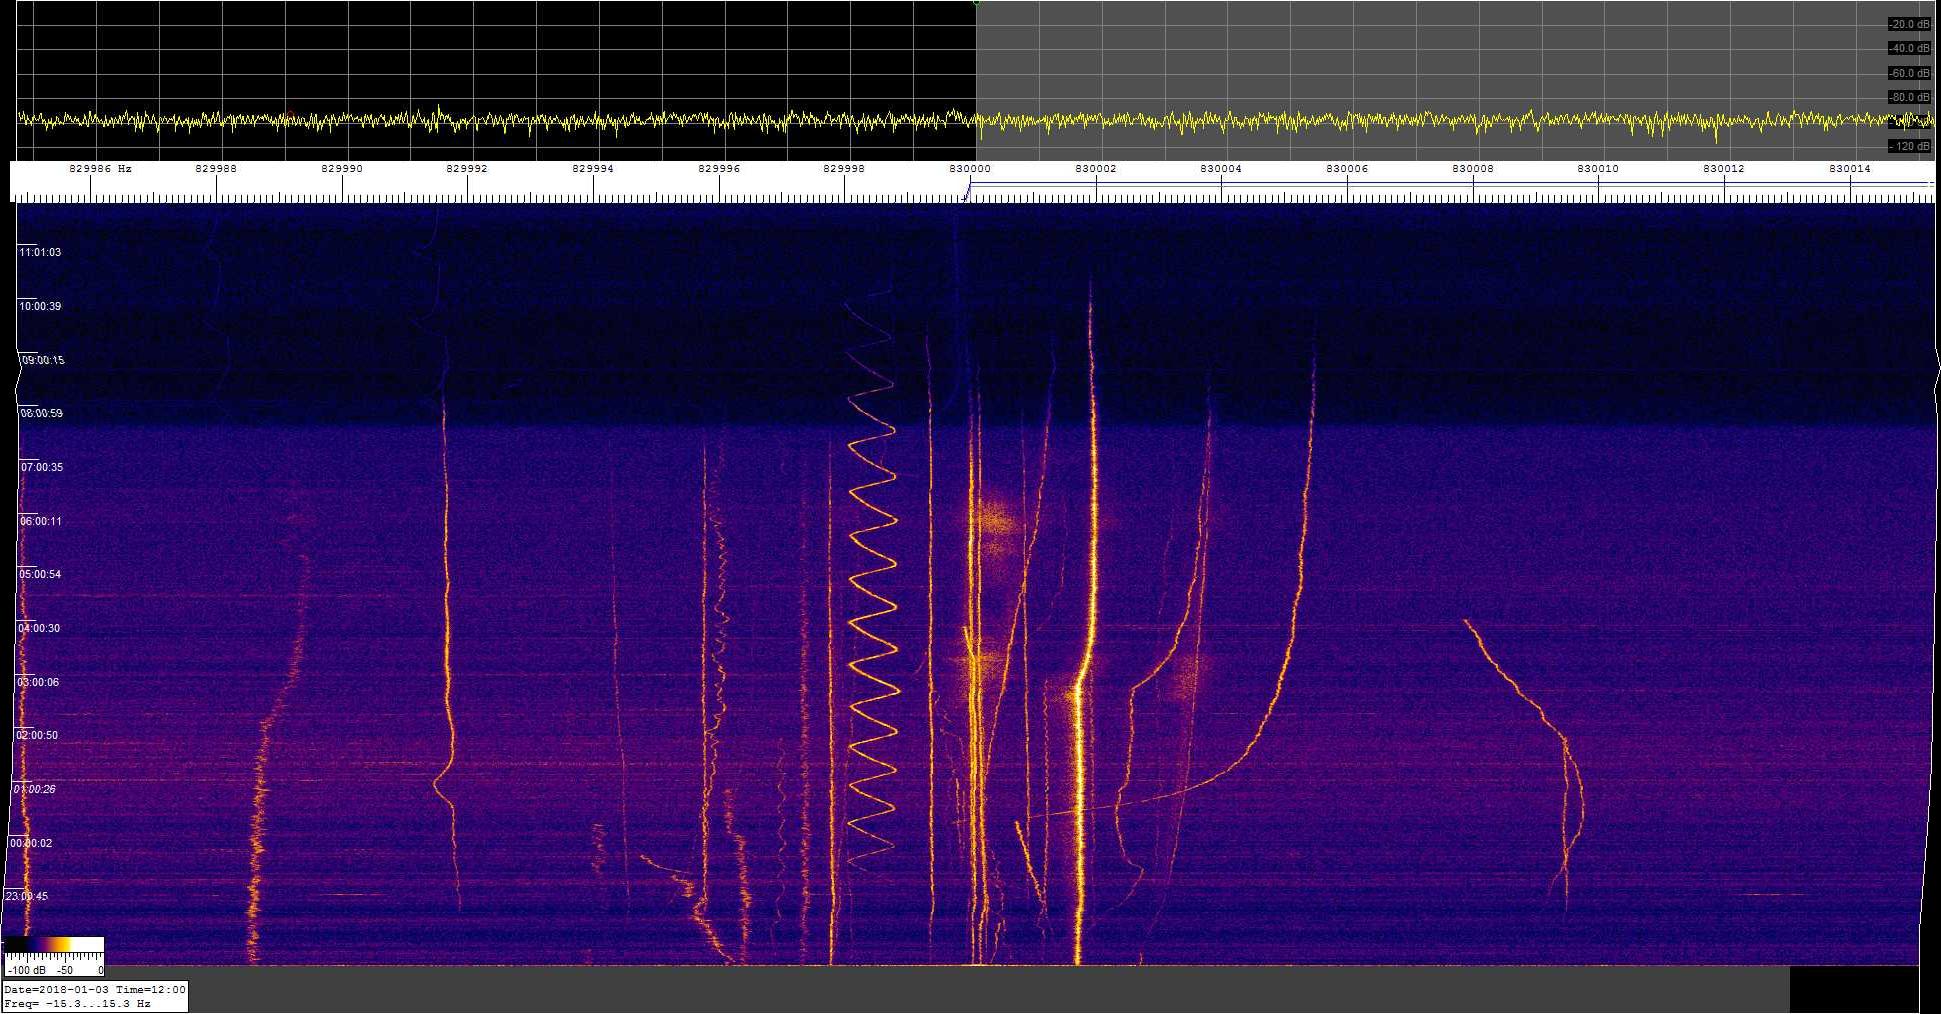Screen dimensions: 1941x1014
Task: Click the 829990 frequency label
Action: 342,169
